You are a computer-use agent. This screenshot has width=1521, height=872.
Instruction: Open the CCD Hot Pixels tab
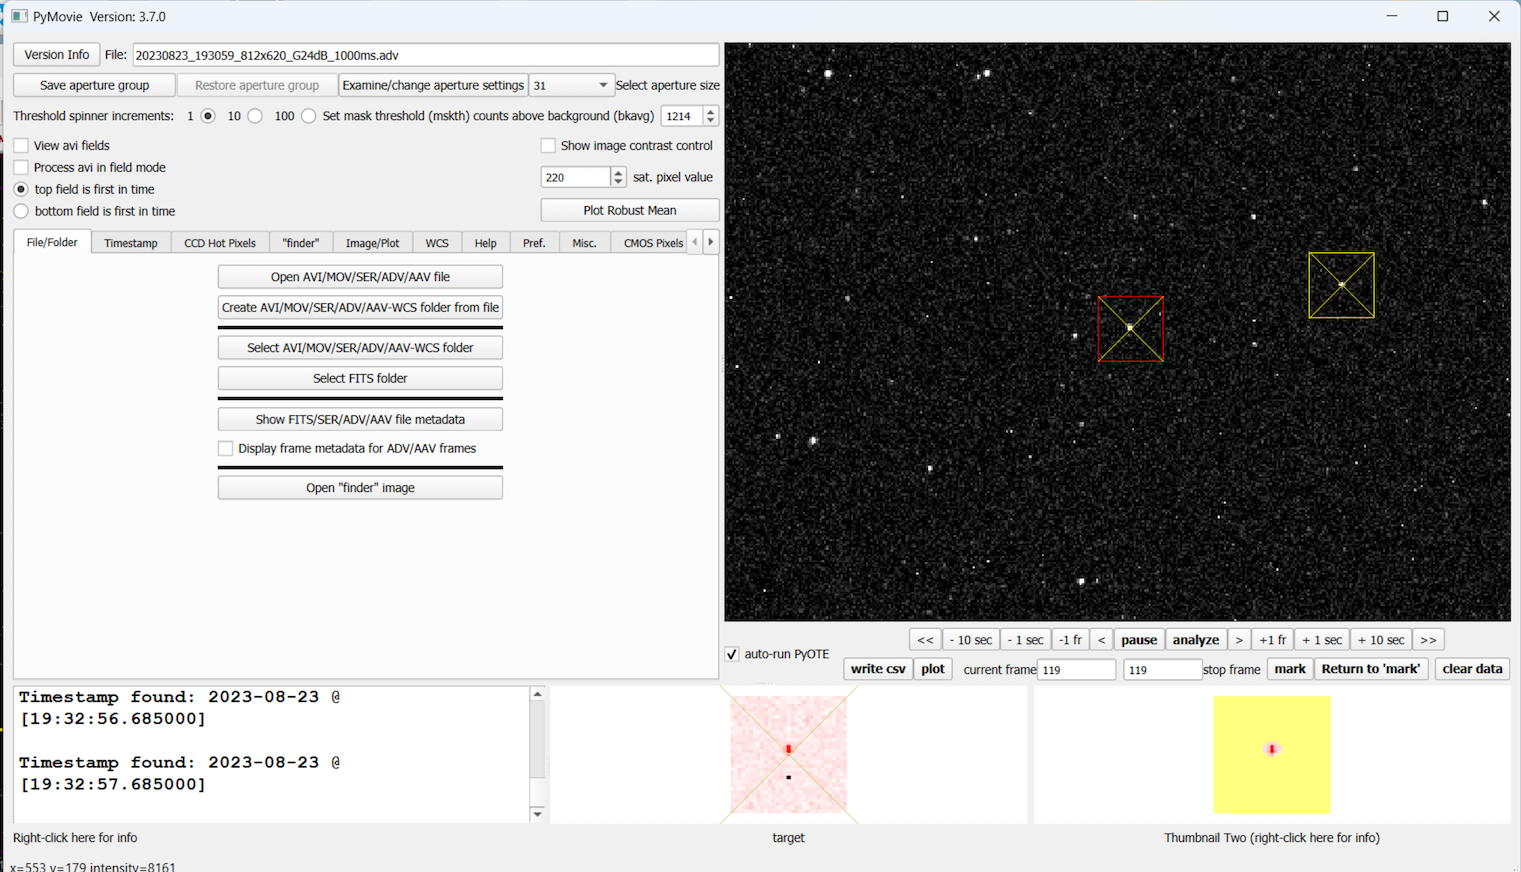point(220,243)
